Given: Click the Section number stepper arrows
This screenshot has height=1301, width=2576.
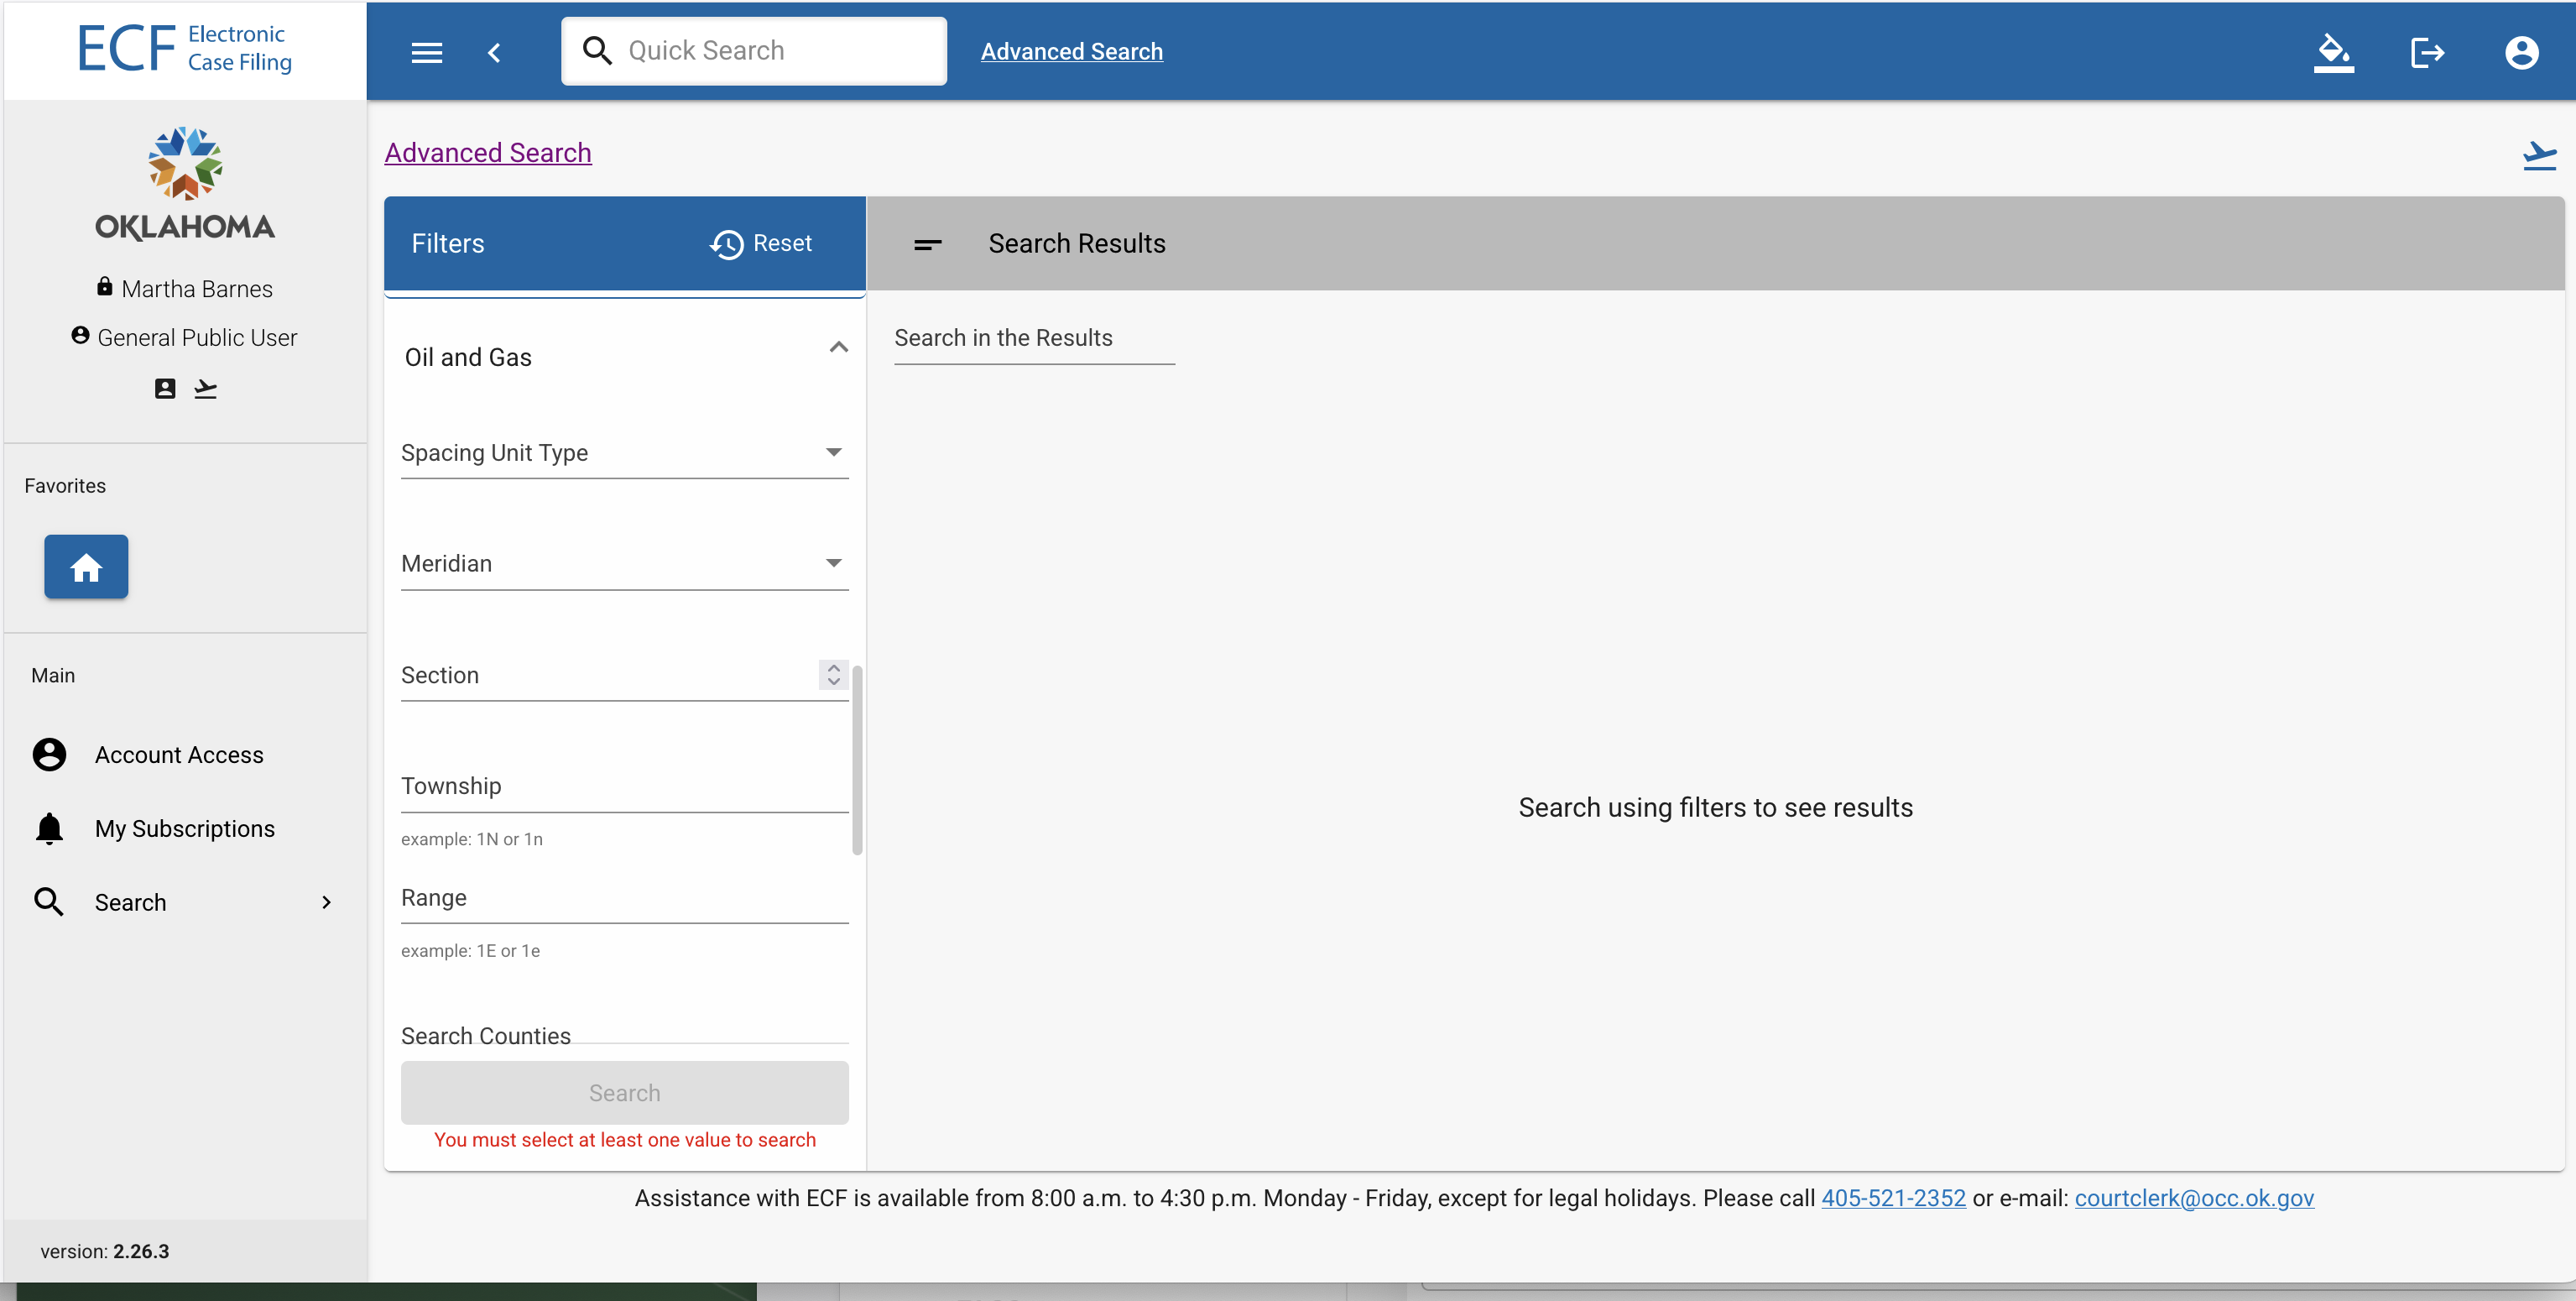Looking at the screenshot, I should pos(834,675).
